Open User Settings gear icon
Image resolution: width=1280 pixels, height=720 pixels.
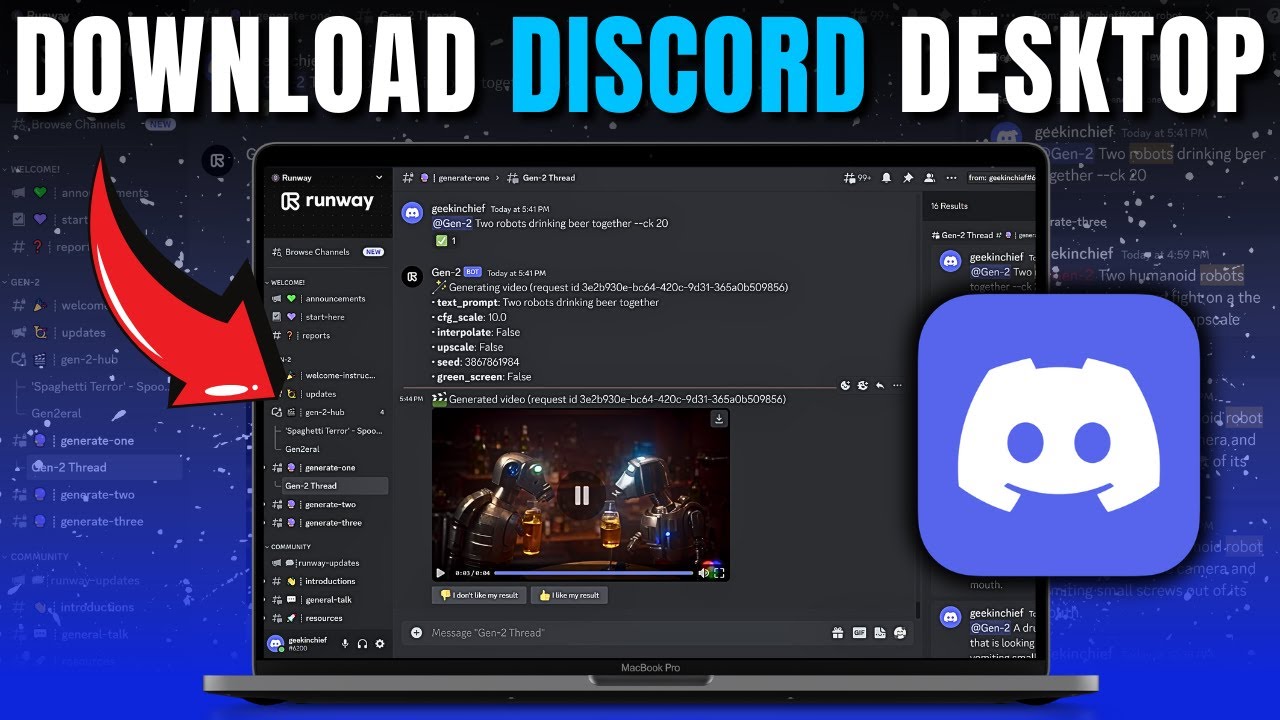point(379,644)
